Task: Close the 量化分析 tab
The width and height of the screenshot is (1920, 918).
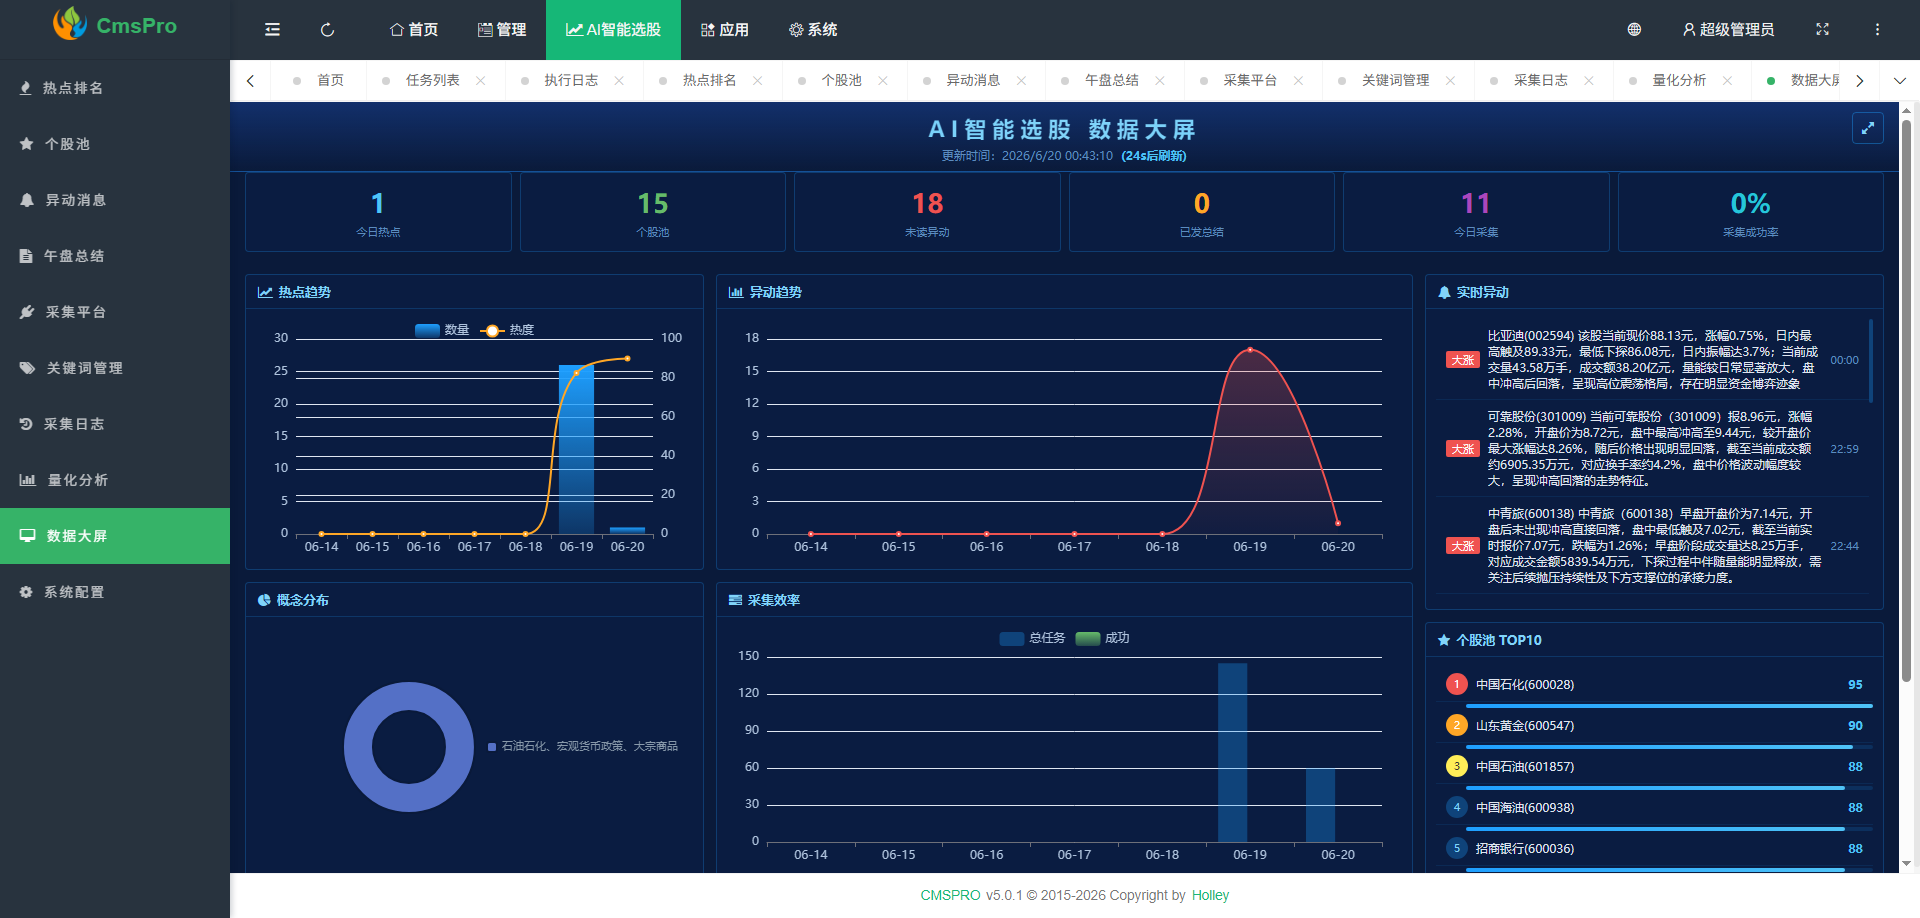Action: (x=1727, y=81)
